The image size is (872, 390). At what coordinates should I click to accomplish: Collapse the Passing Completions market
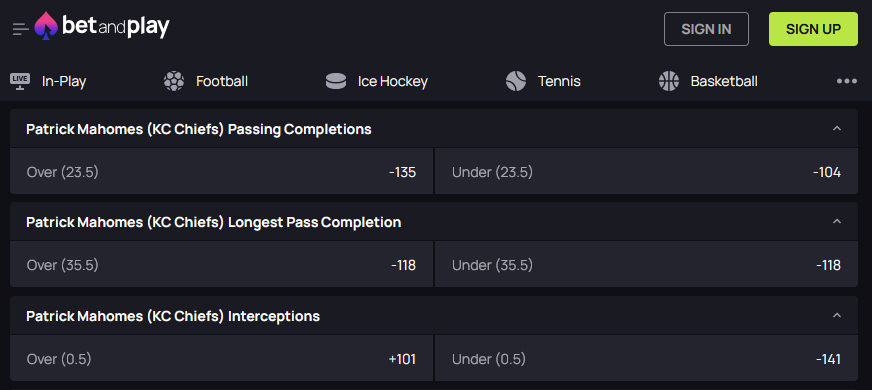pos(836,129)
